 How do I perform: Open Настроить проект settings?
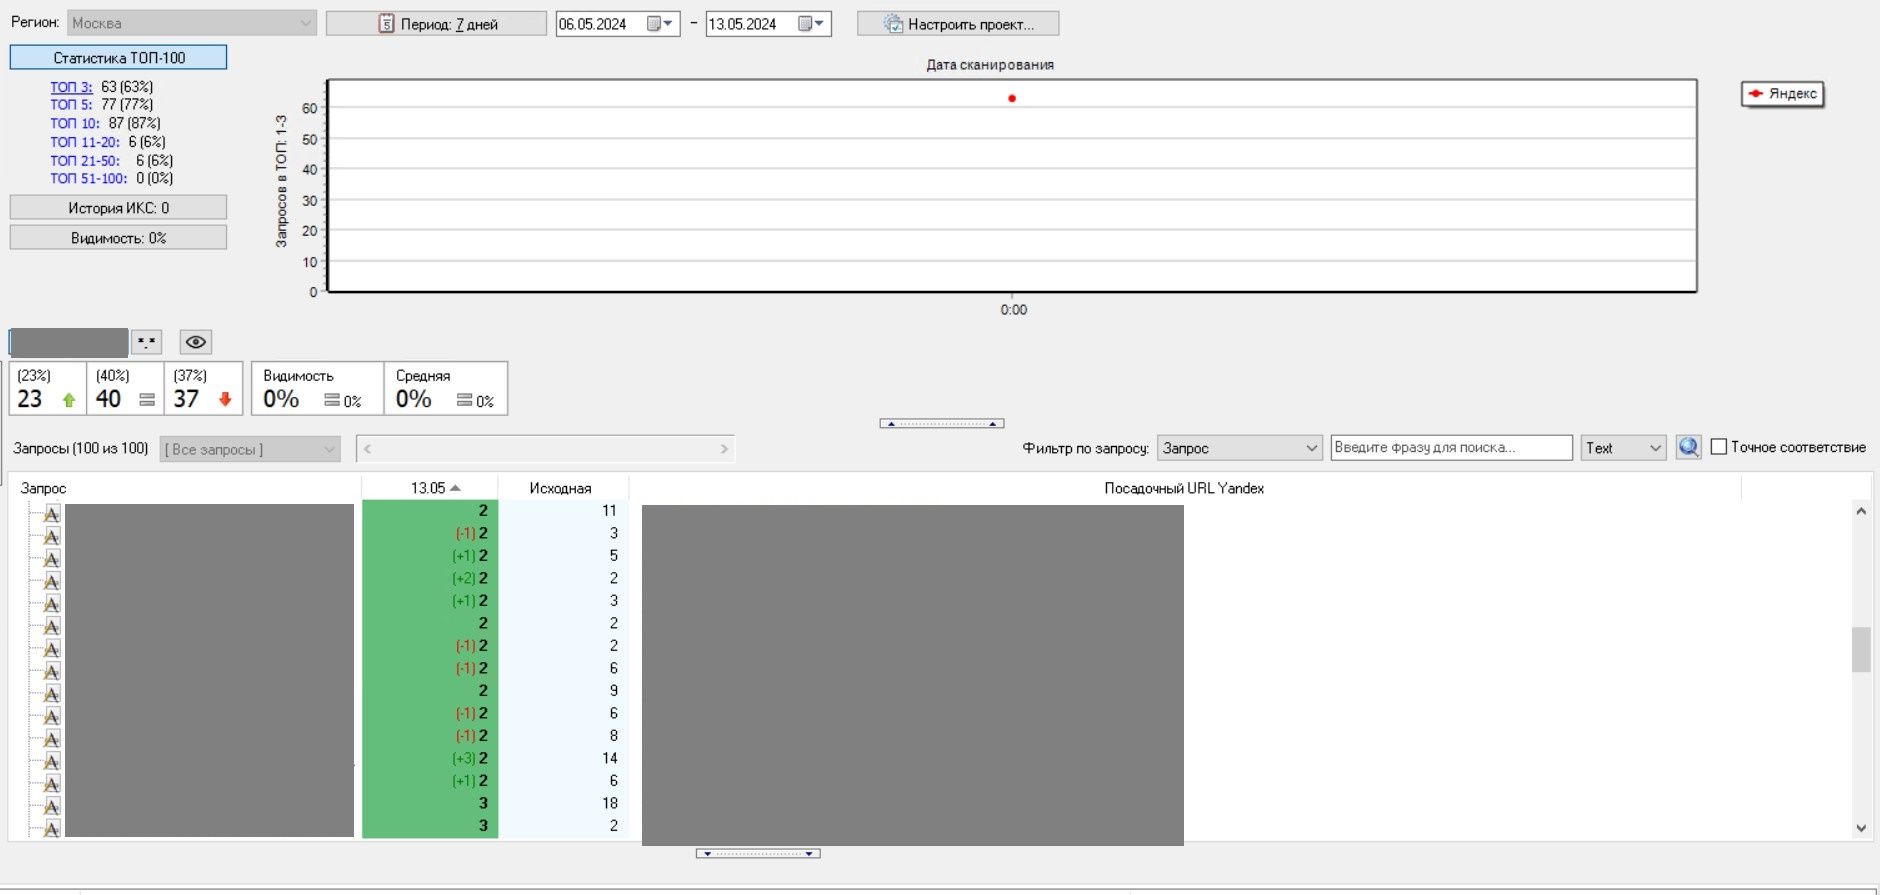click(x=958, y=24)
